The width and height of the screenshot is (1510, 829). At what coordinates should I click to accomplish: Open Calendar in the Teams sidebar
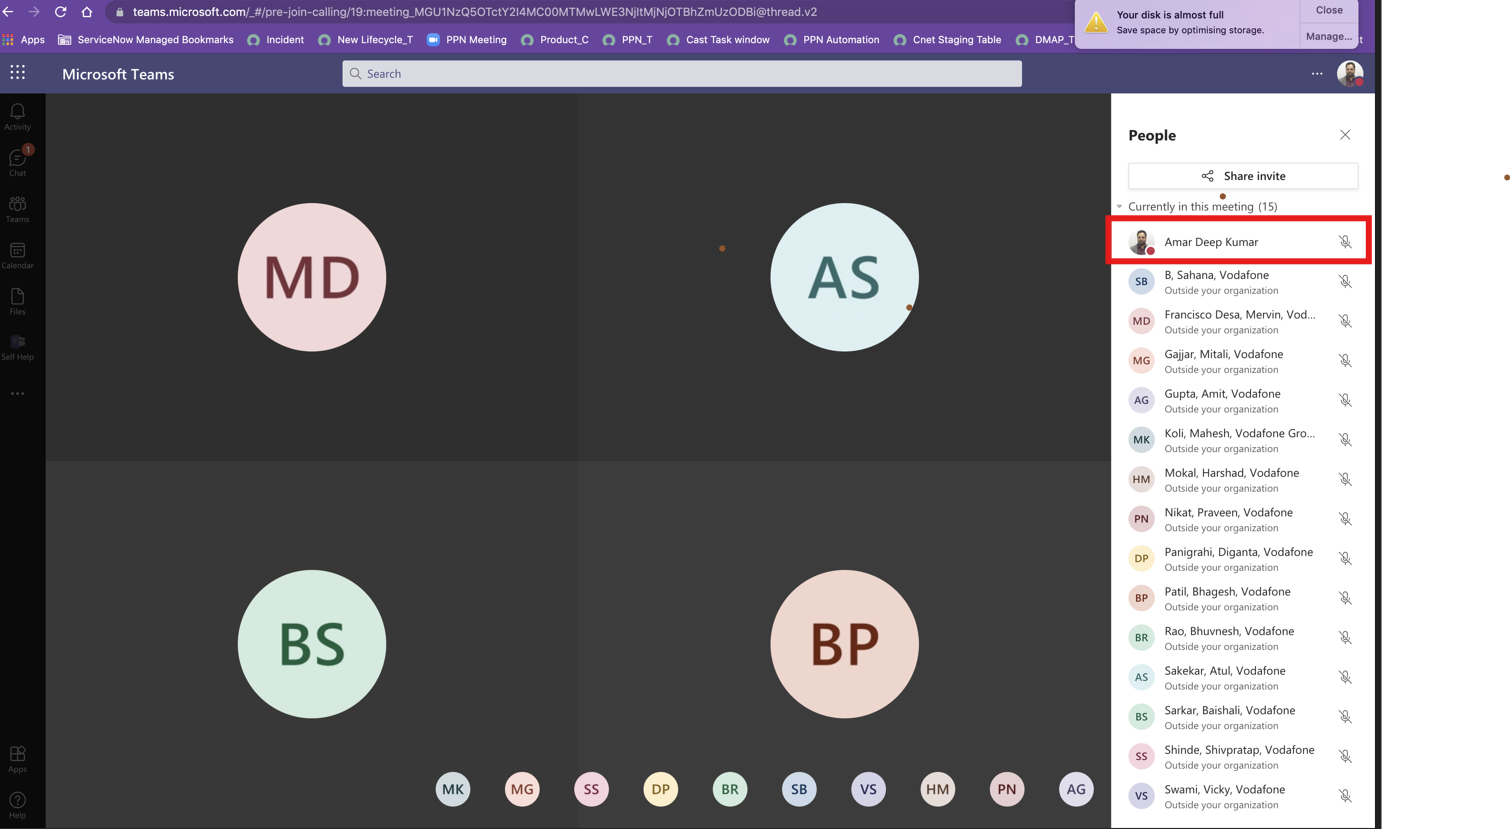pos(17,255)
